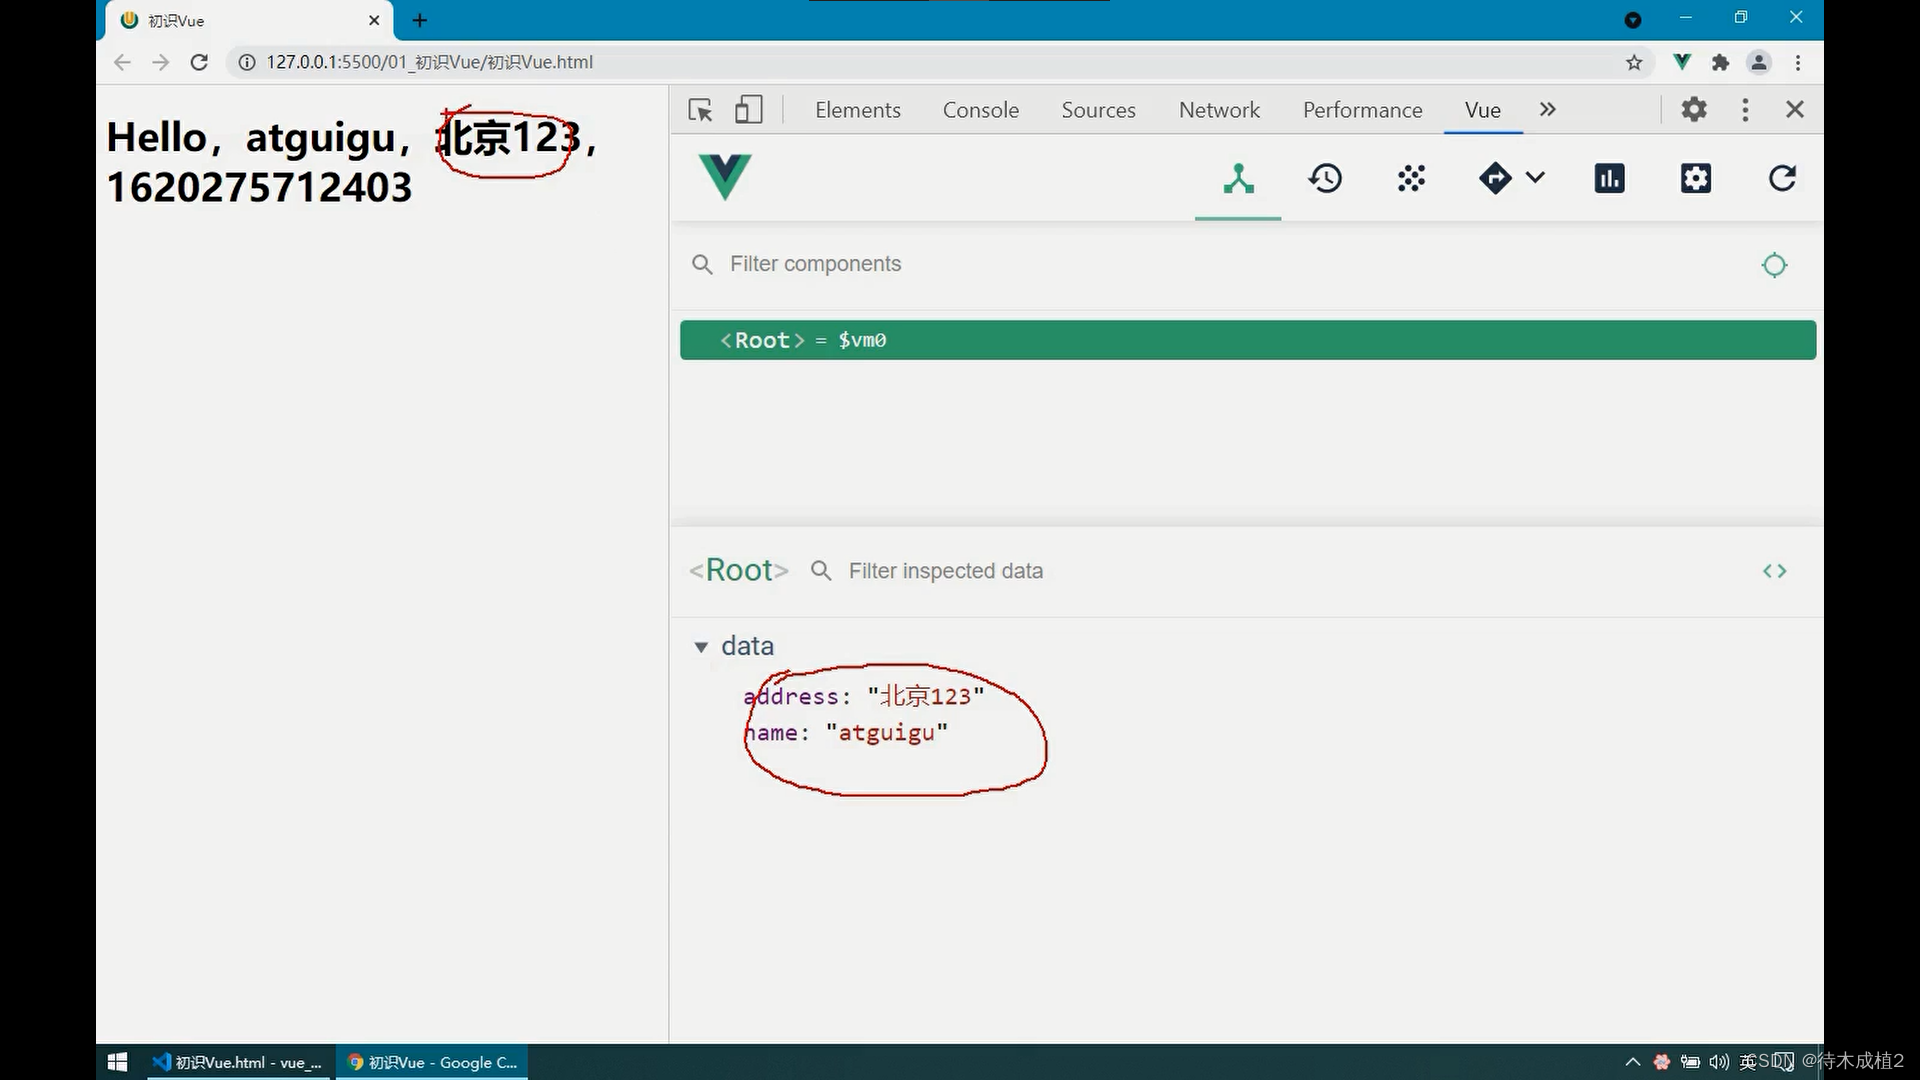
Task: Open a new browser tab
Action: pos(420,20)
